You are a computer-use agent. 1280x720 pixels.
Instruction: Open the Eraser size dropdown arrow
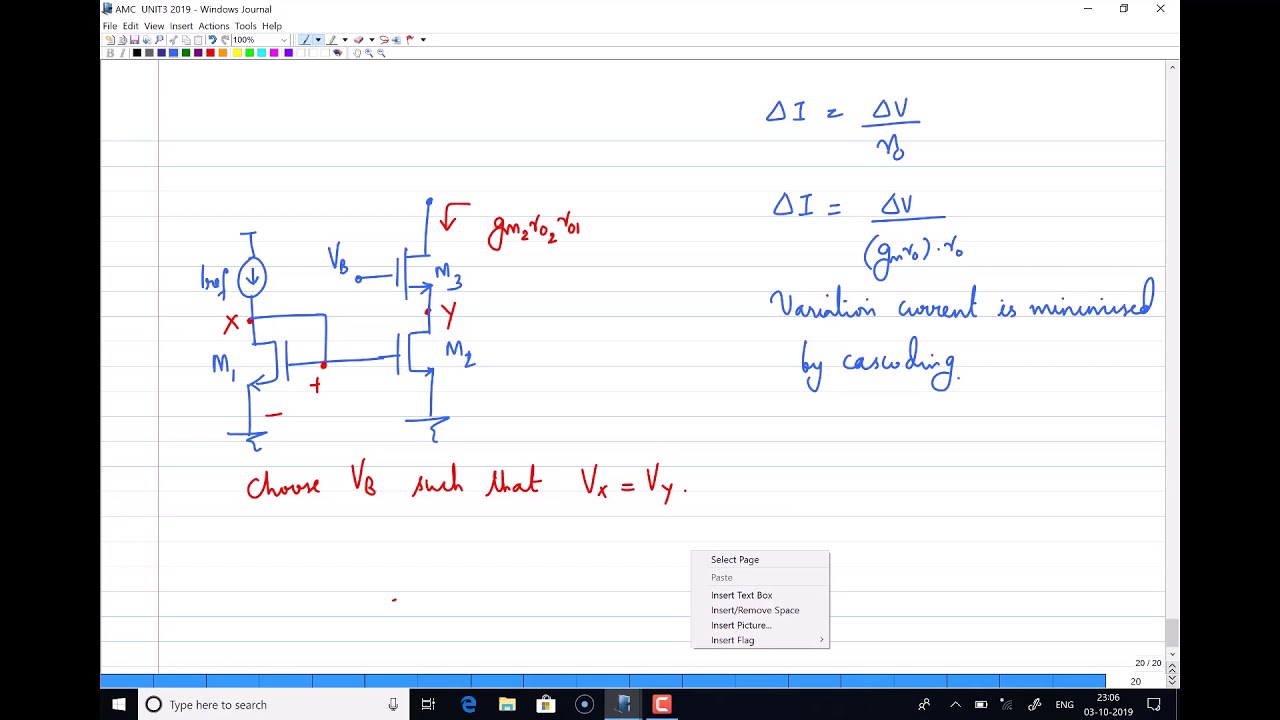(371, 40)
